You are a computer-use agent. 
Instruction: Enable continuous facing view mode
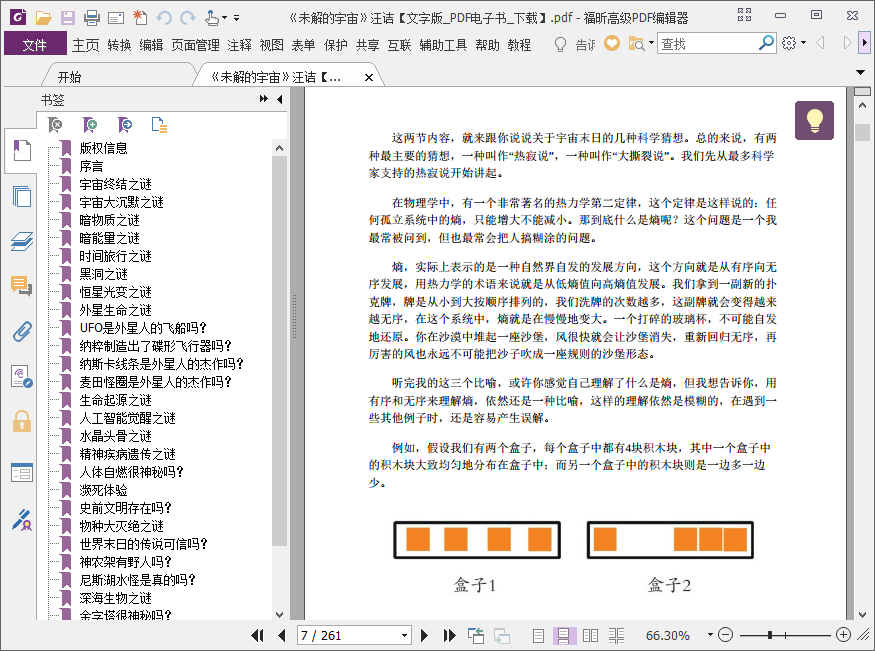coord(617,635)
